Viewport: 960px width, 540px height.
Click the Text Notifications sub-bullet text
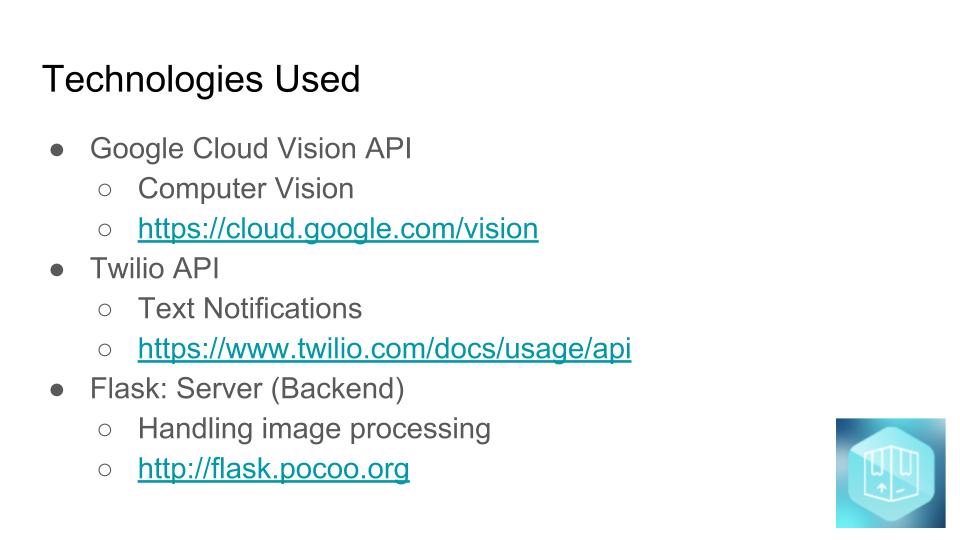coord(249,309)
